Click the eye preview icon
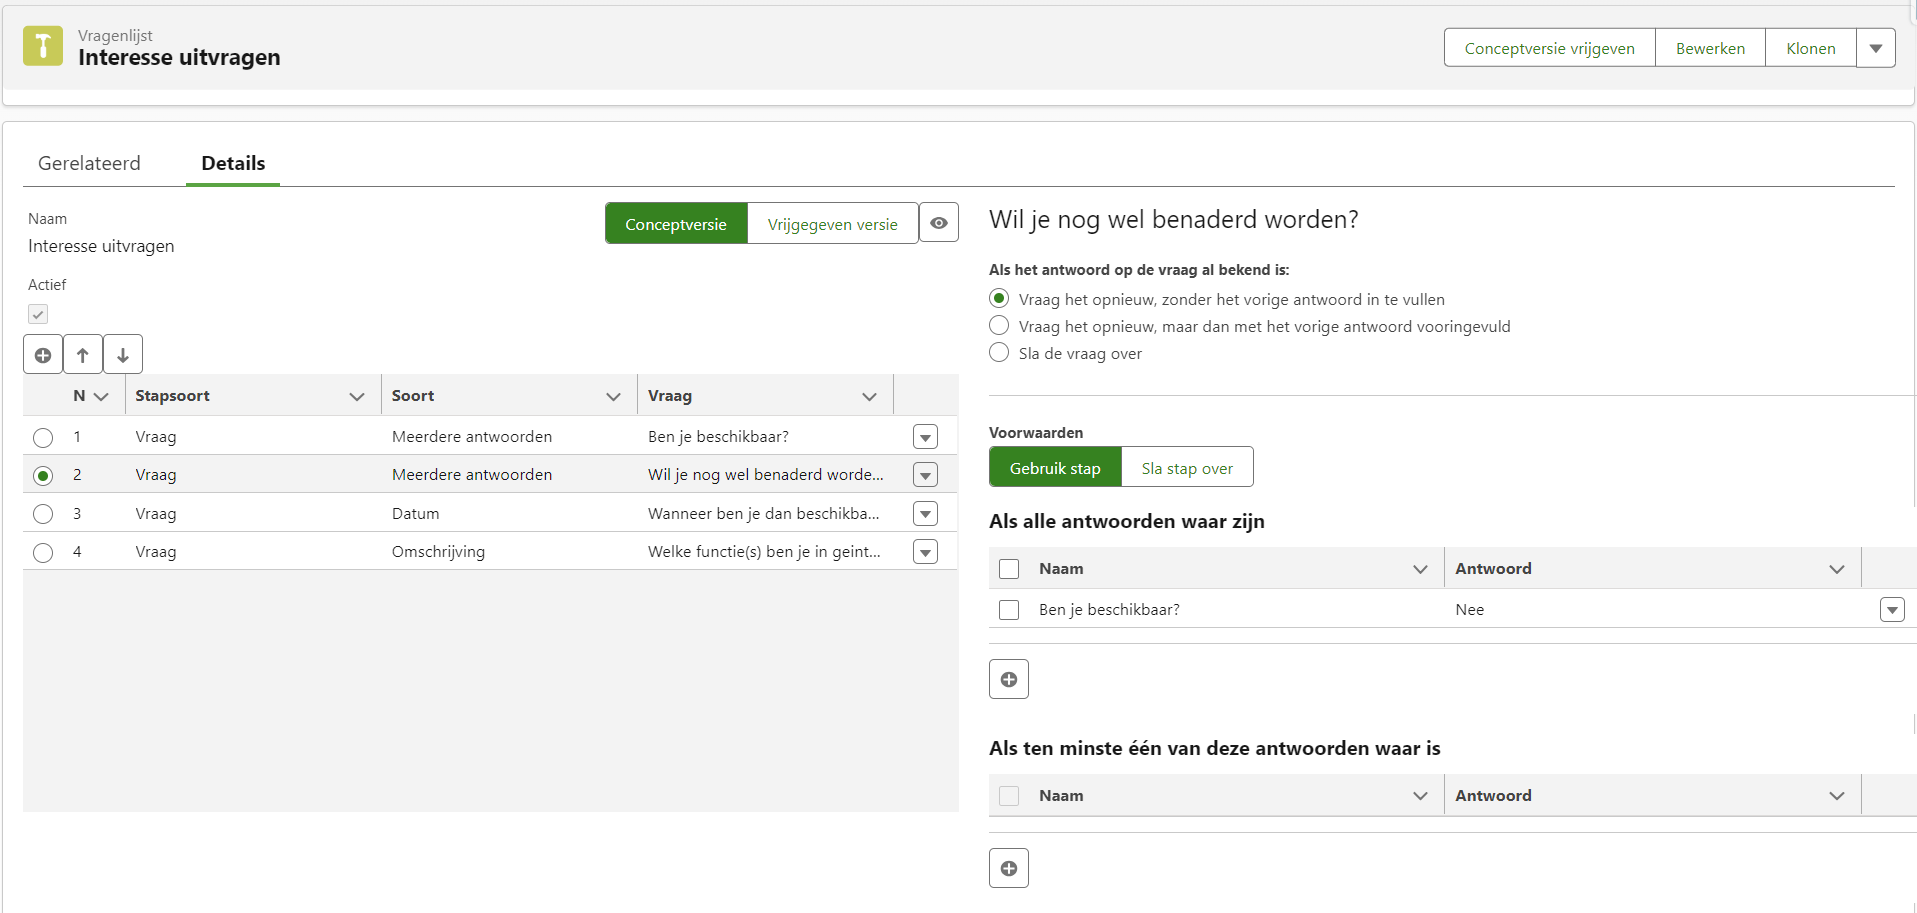1917x913 pixels. click(x=938, y=223)
